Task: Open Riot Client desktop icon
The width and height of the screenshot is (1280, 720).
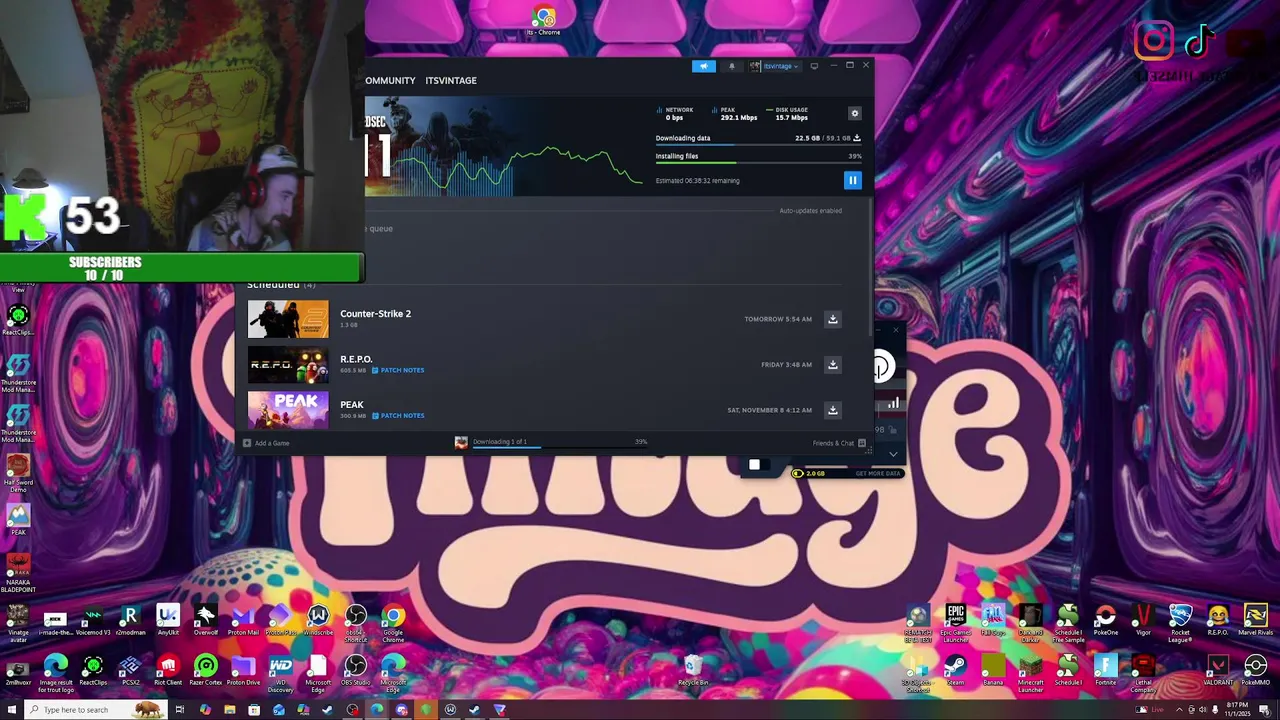Action: pos(168,670)
